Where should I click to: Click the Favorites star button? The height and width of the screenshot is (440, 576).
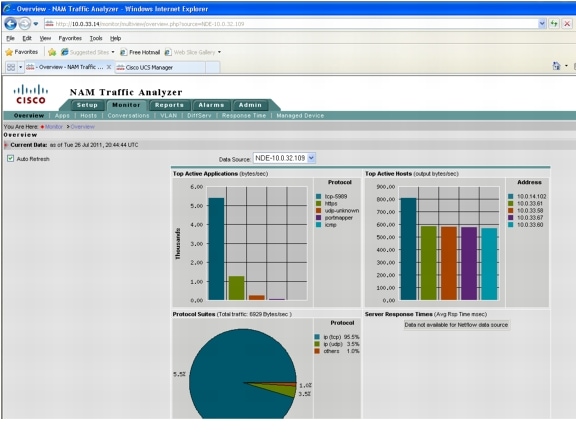pyautogui.click(x=22, y=52)
